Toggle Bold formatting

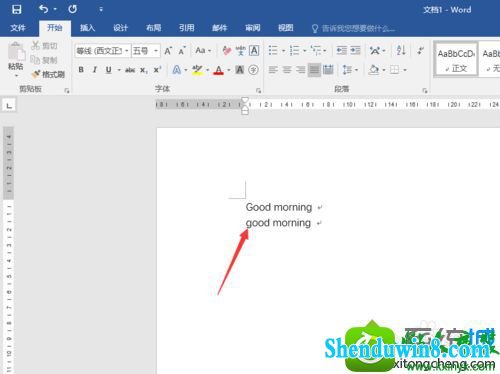coord(81,70)
